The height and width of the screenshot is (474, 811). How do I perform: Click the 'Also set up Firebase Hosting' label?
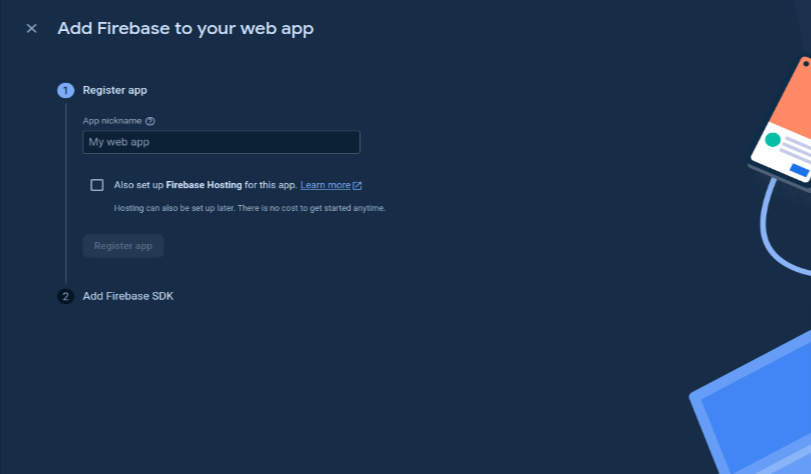coord(205,185)
